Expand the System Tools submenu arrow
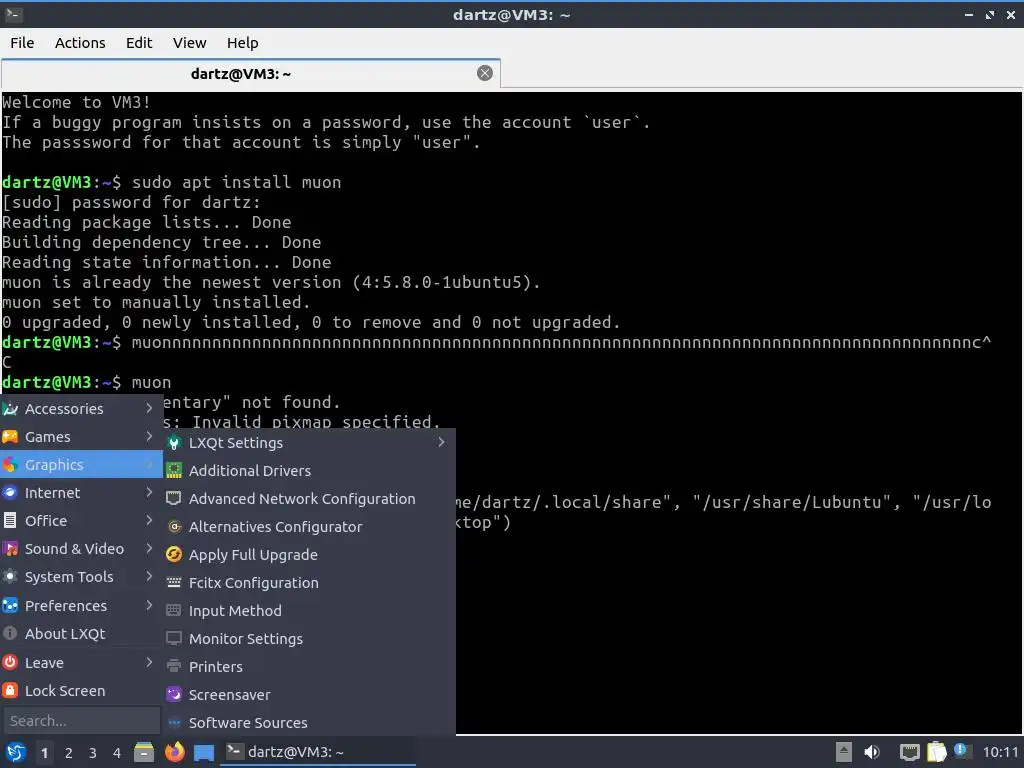Image resolution: width=1024 pixels, height=768 pixels. pyautogui.click(x=149, y=577)
